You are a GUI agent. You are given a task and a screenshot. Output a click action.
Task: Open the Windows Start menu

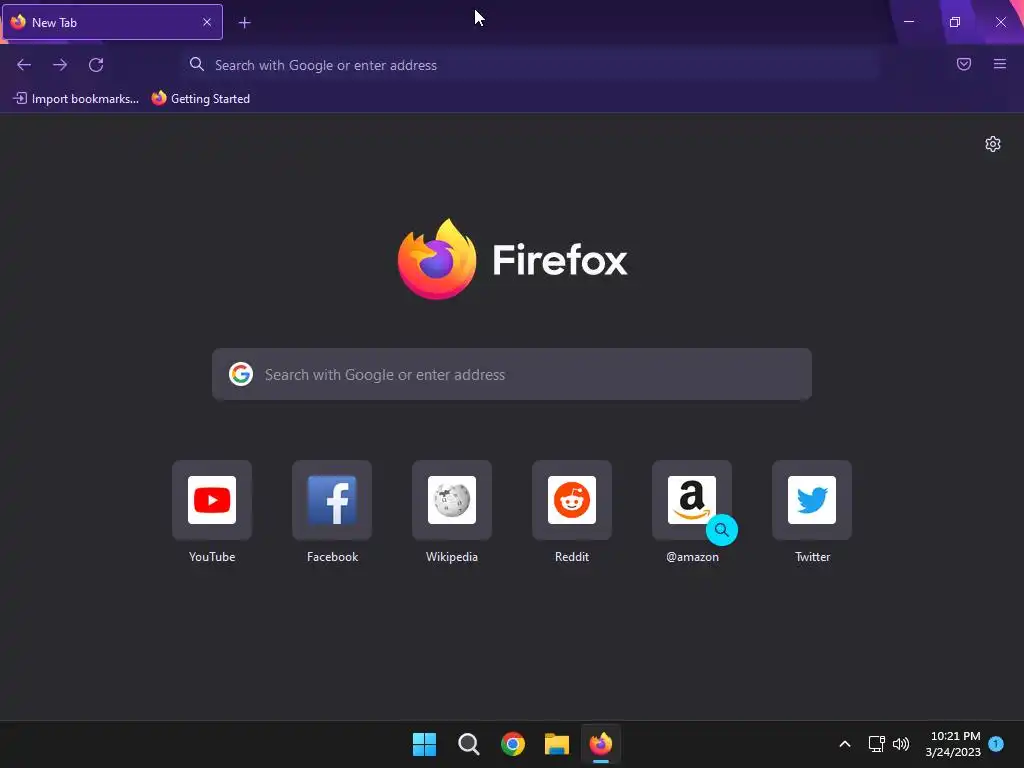click(x=424, y=744)
